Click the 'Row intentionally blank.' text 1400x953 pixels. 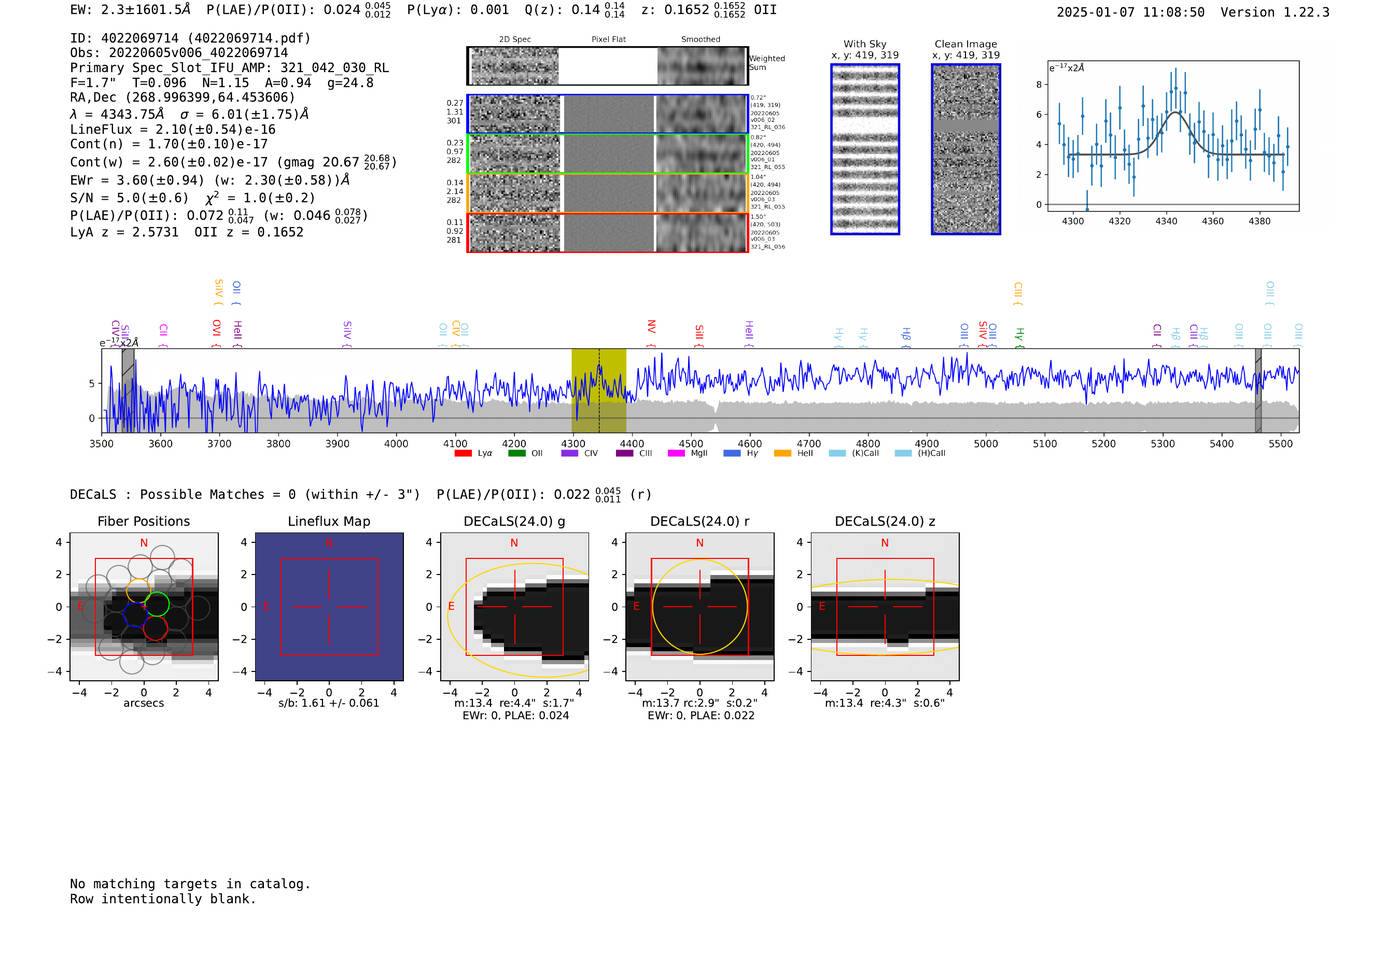pos(163,899)
